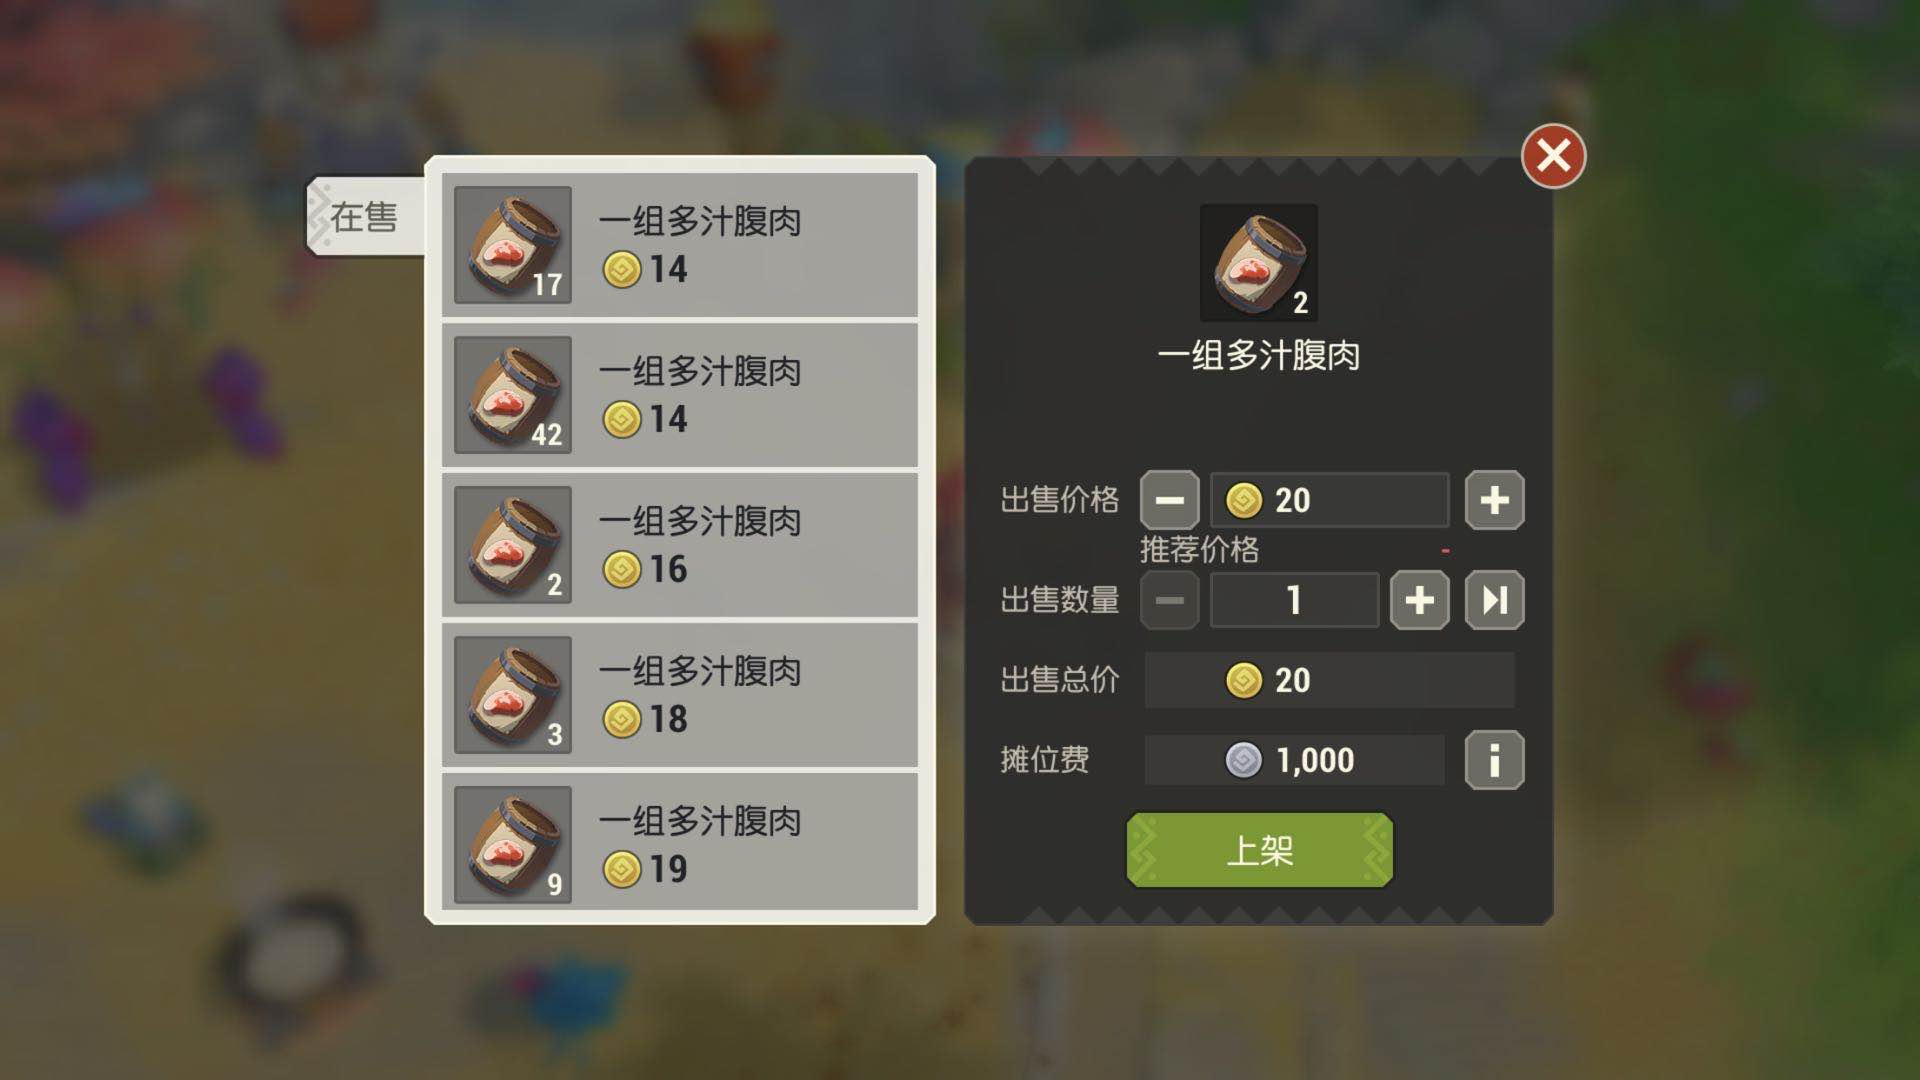Click the 推荐价格 recommended price label

(x=1199, y=549)
